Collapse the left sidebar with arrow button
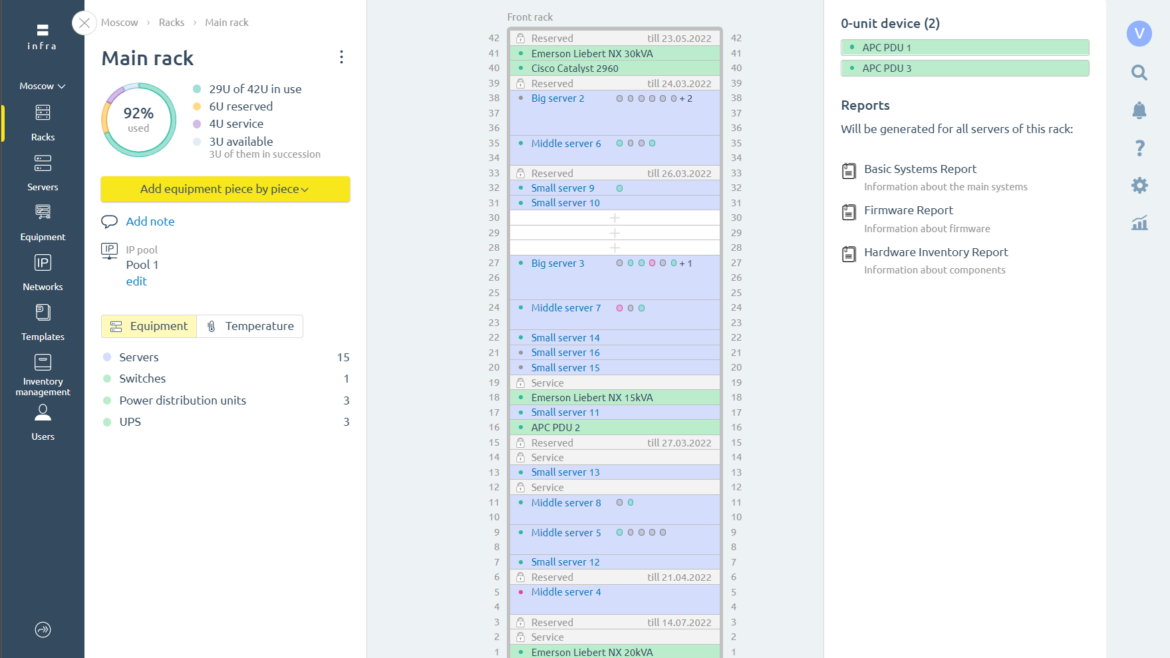Viewport: 1170px width, 658px height. pos(42,629)
